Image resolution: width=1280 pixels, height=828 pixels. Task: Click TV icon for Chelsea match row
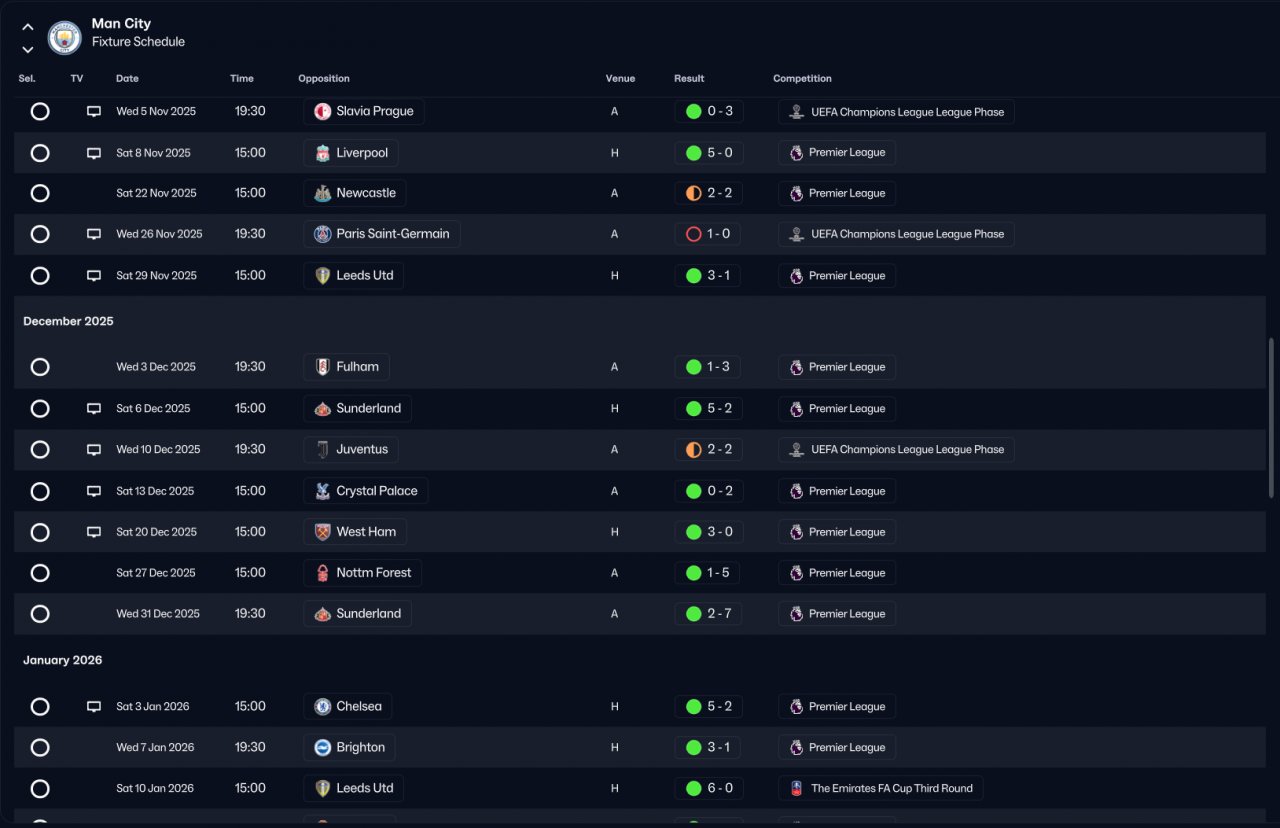pos(94,707)
